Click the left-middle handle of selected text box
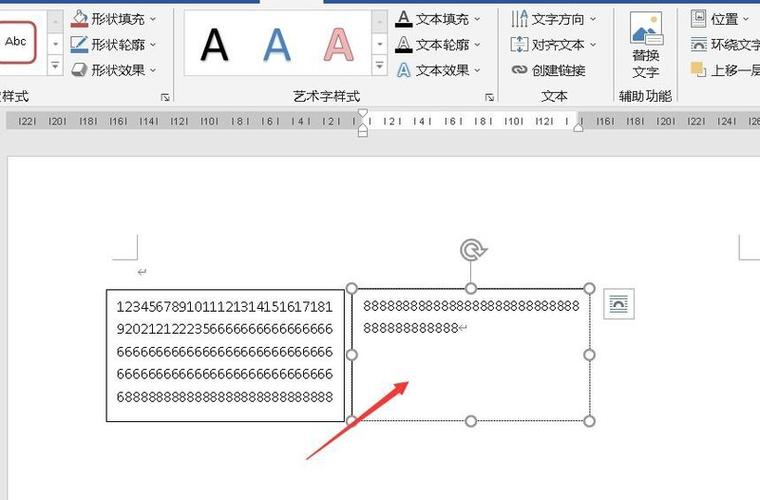The height and width of the screenshot is (500, 760). pos(352,355)
